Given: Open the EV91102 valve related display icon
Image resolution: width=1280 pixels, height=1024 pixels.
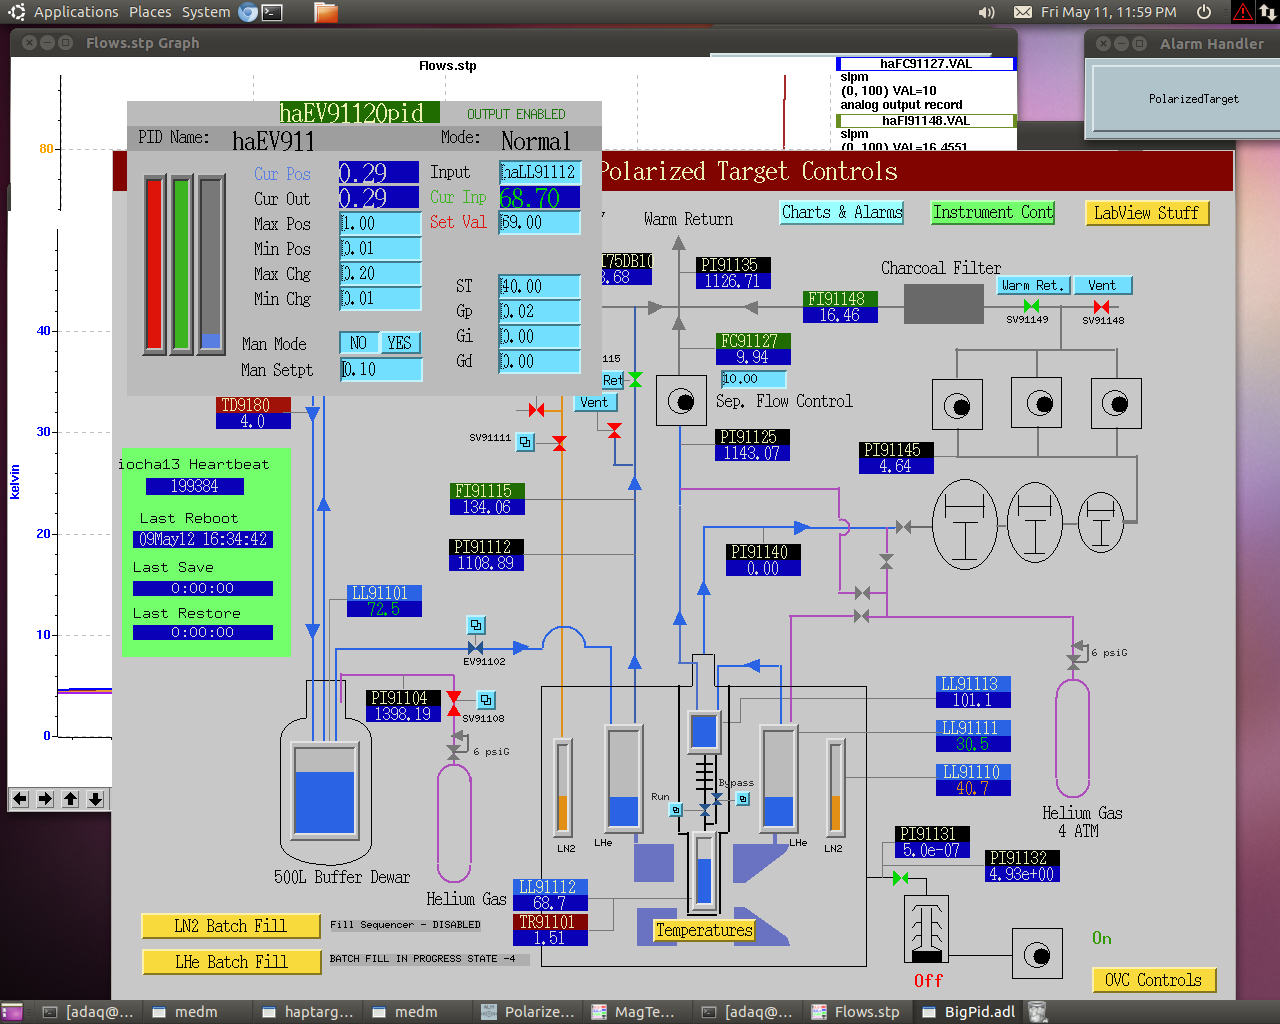Looking at the screenshot, I should 476,625.
